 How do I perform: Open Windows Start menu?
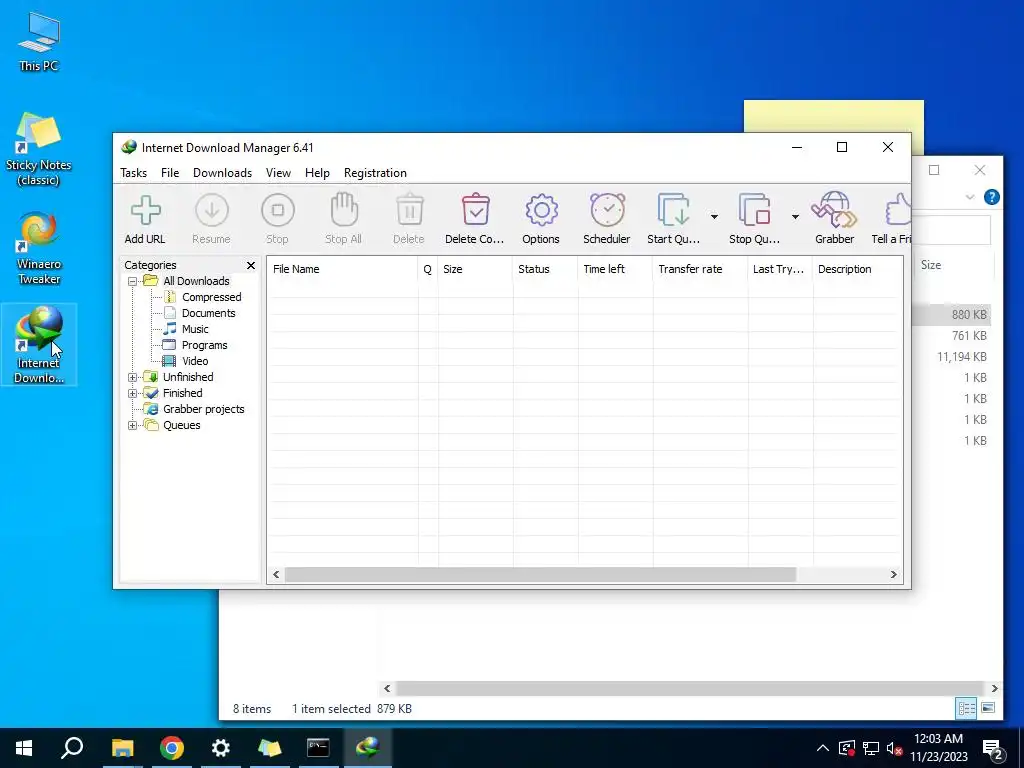coord(24,748)
